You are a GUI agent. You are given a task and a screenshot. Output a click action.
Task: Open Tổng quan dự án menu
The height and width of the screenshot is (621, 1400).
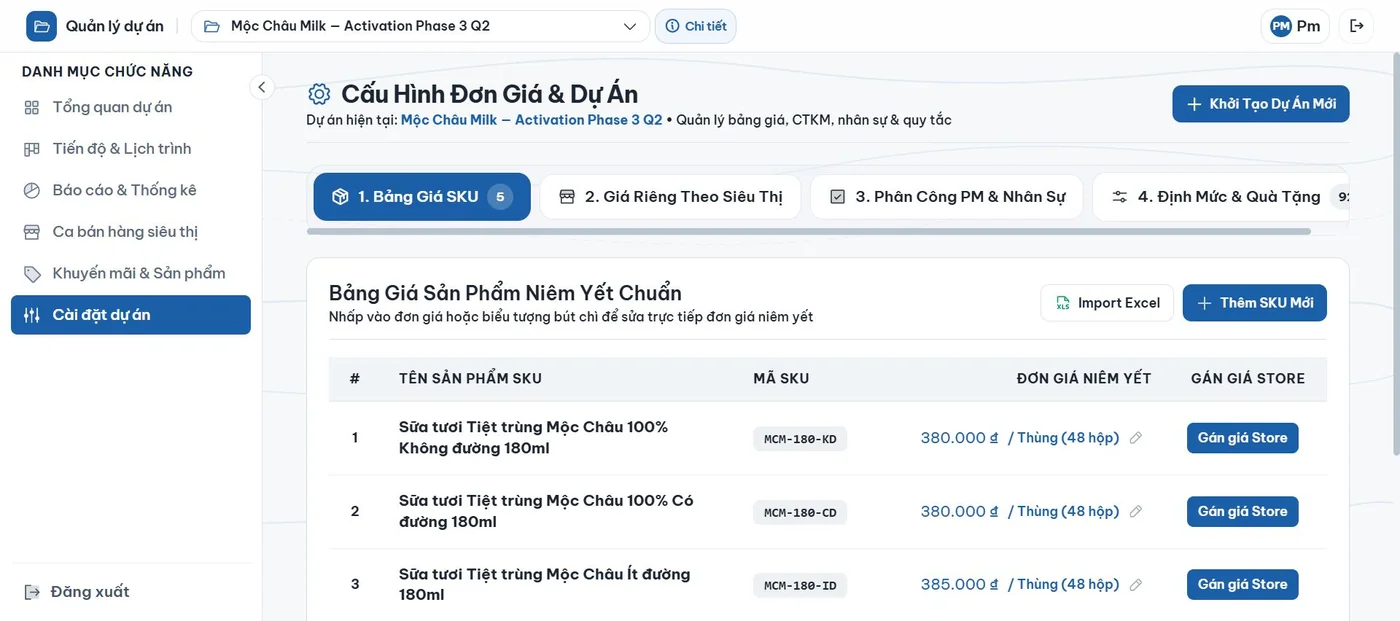click(x=131, y=107)
